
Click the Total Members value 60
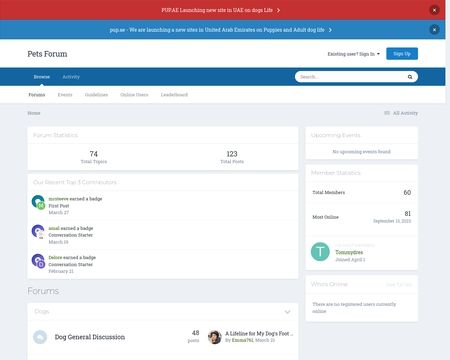tap(407, 193)
